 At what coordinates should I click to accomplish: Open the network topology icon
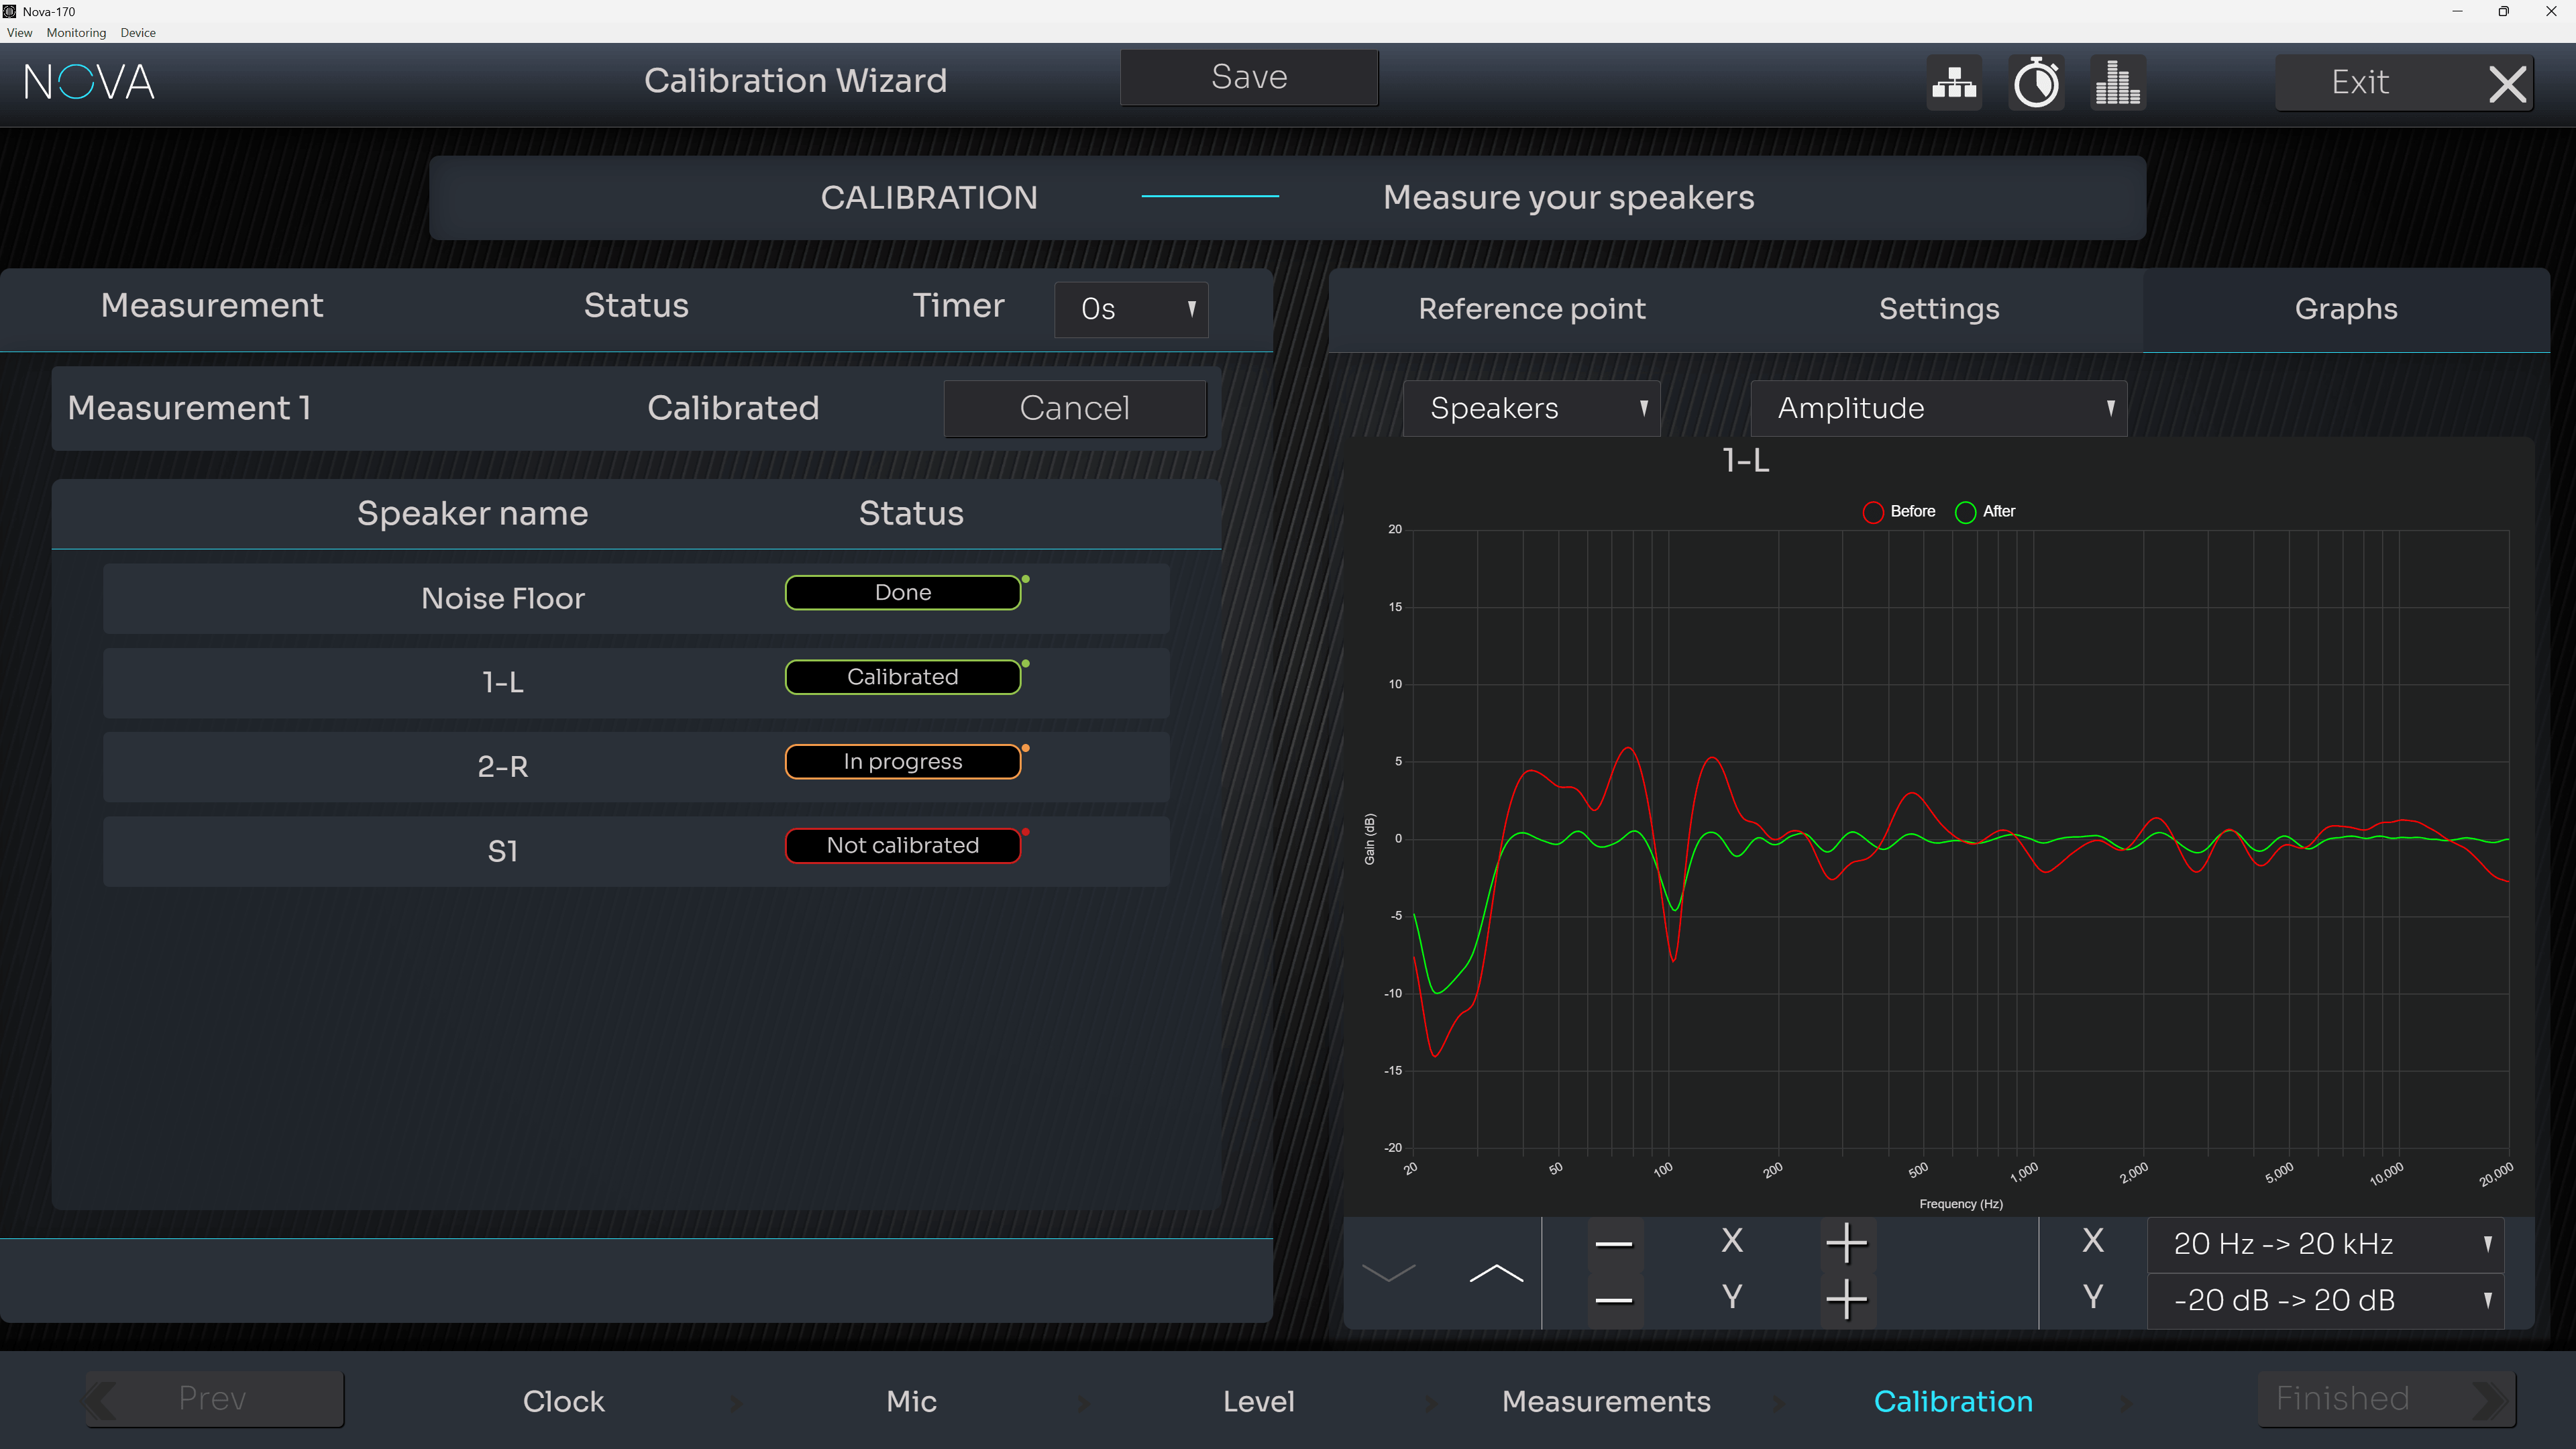[x=1954, y=83]
